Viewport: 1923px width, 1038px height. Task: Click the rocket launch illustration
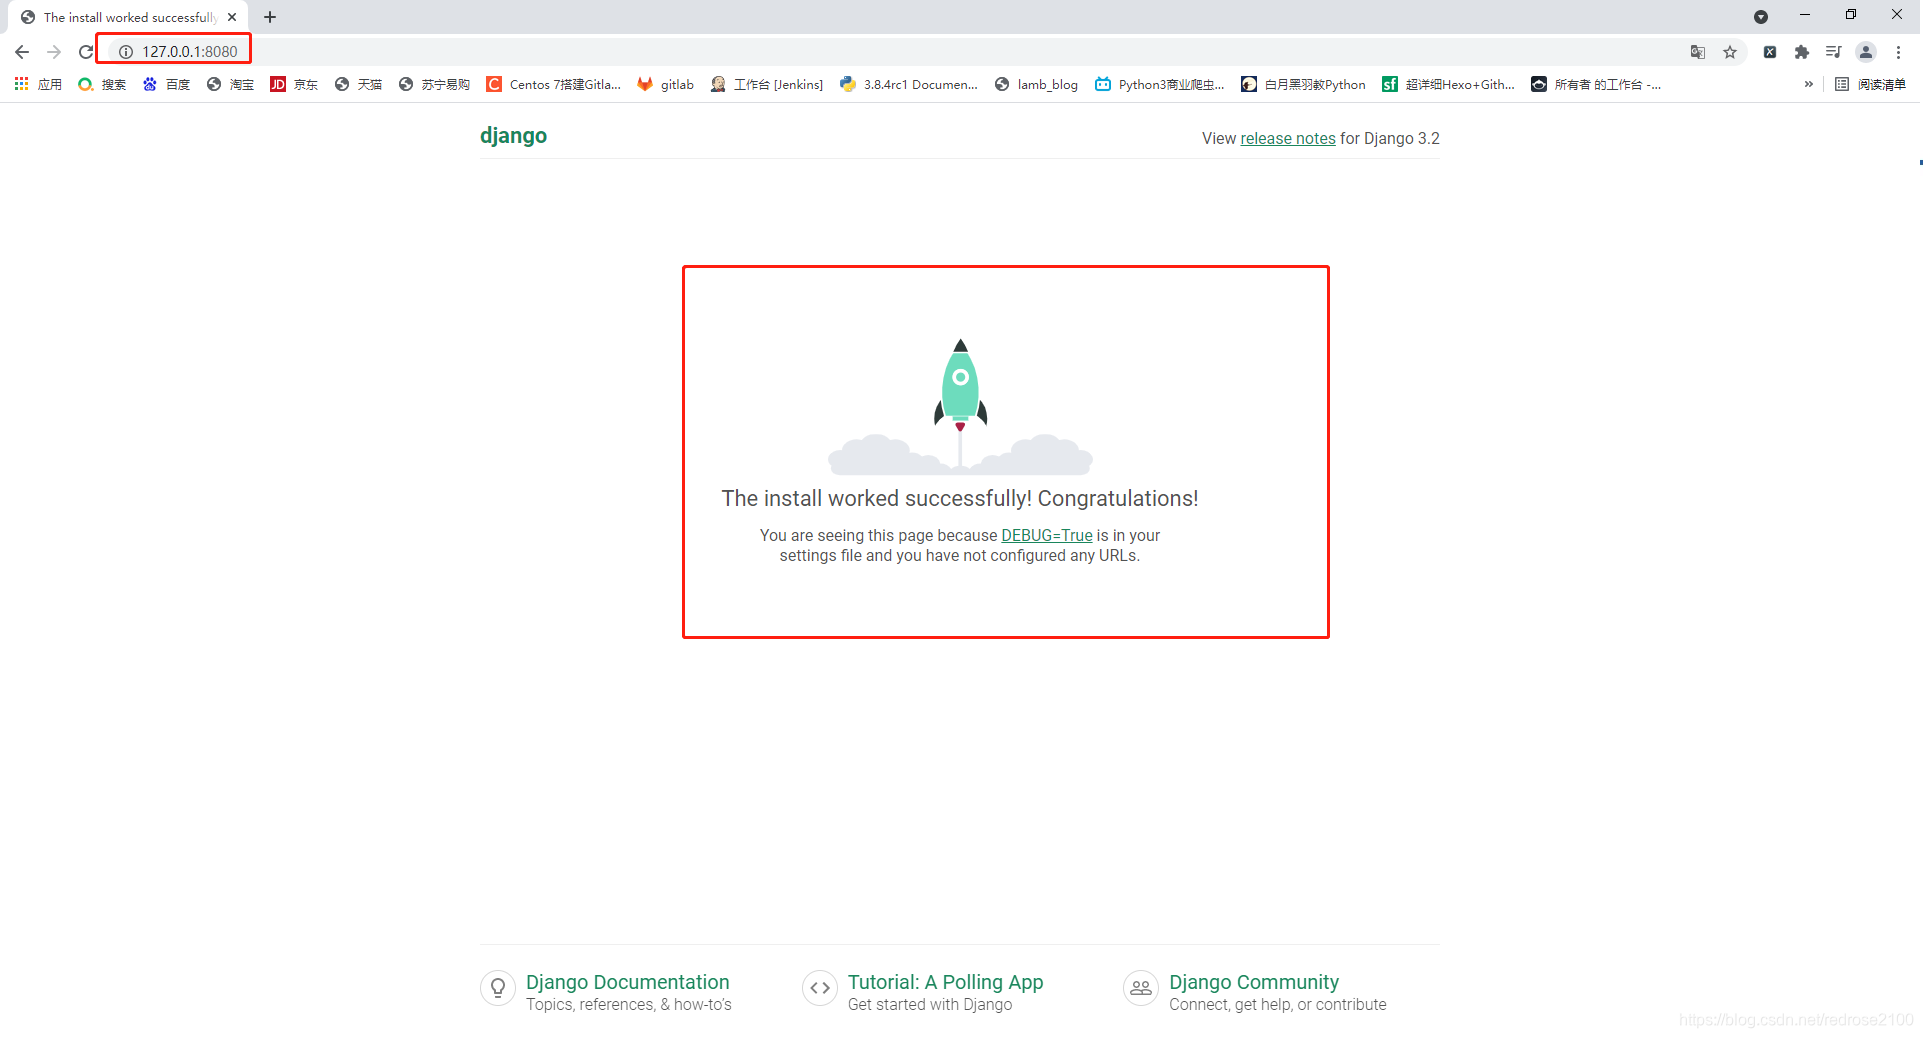(x=960, y=406)
